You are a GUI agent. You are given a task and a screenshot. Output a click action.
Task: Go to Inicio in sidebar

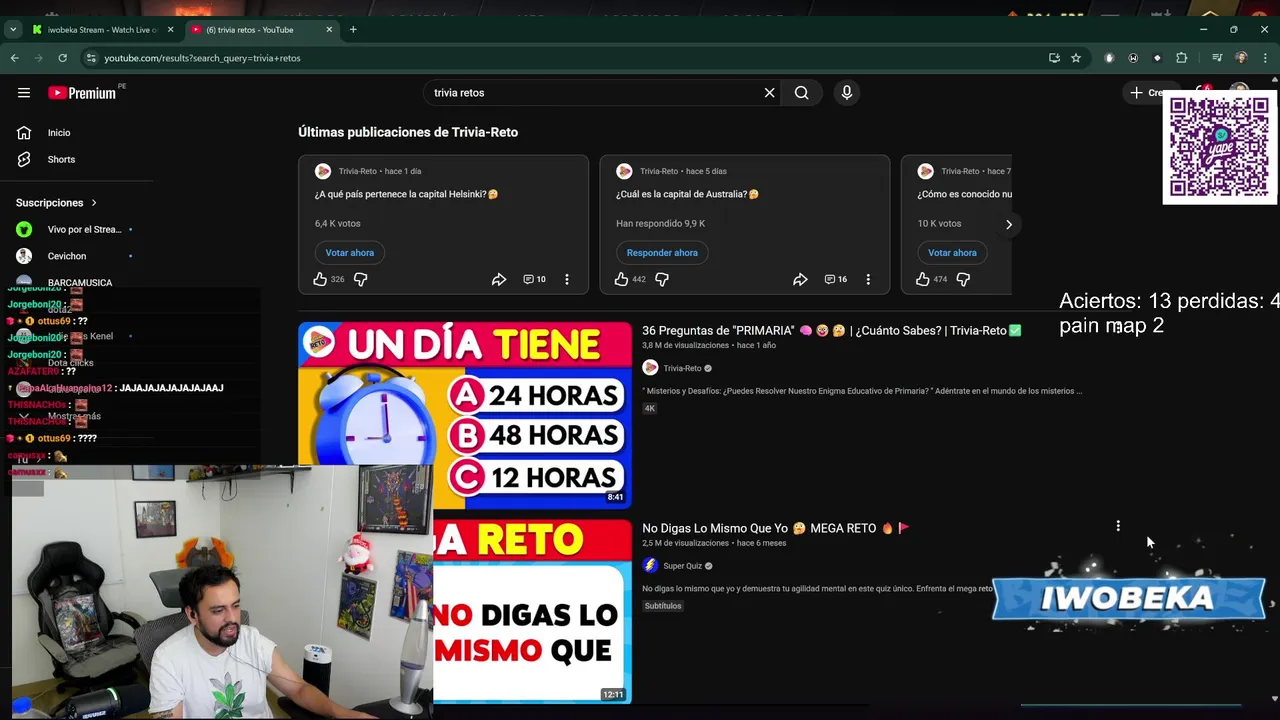point(59,133)
